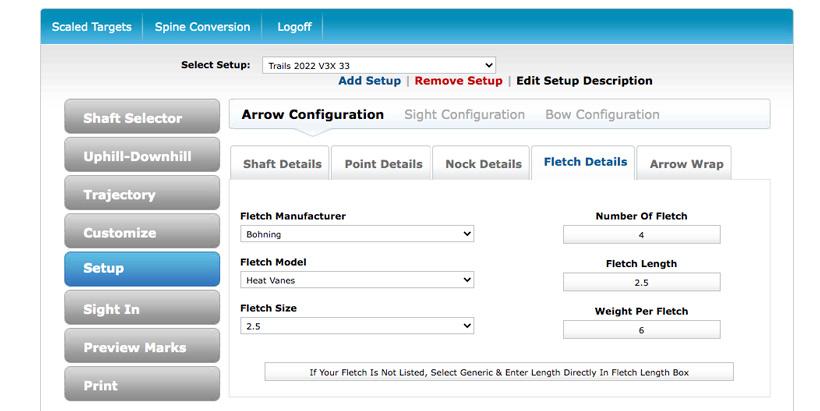
Task: Click the Add Setup link
Action: (x=369, y=81)
